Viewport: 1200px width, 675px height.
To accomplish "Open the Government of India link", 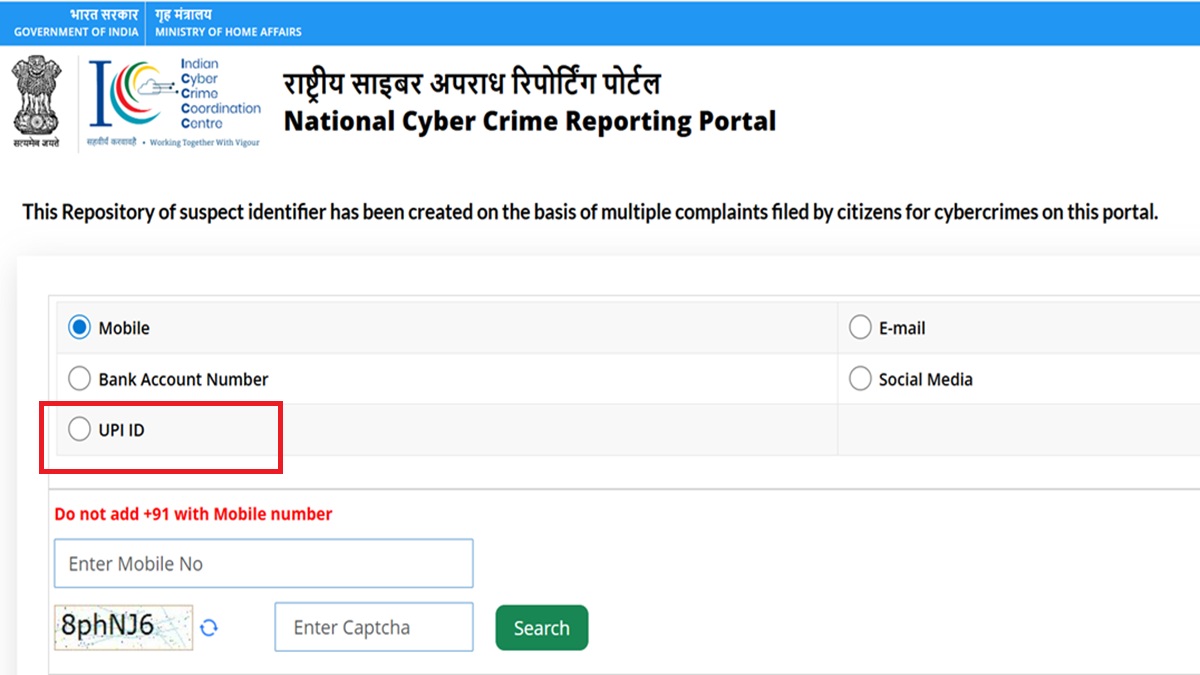I will [x=76, y=32].
